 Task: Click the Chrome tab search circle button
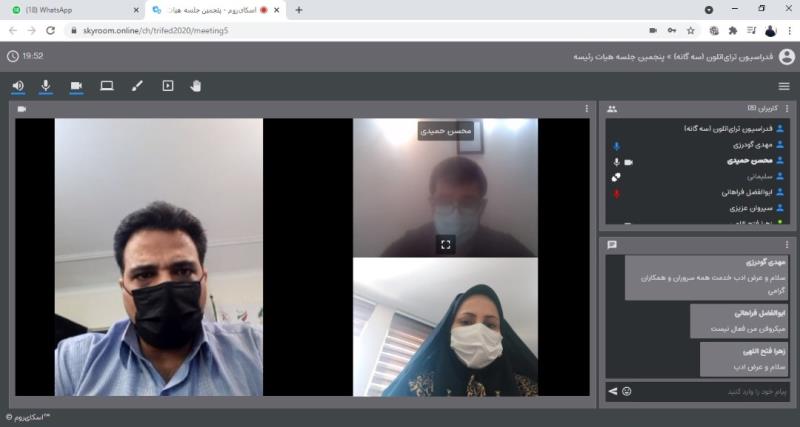[709, 10]
